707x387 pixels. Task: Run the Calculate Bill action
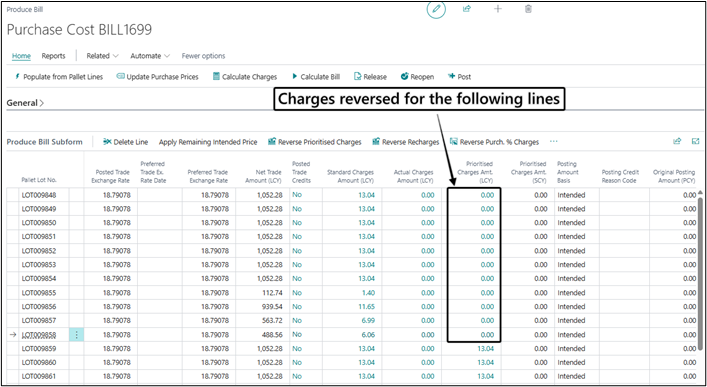coord(316,77)
